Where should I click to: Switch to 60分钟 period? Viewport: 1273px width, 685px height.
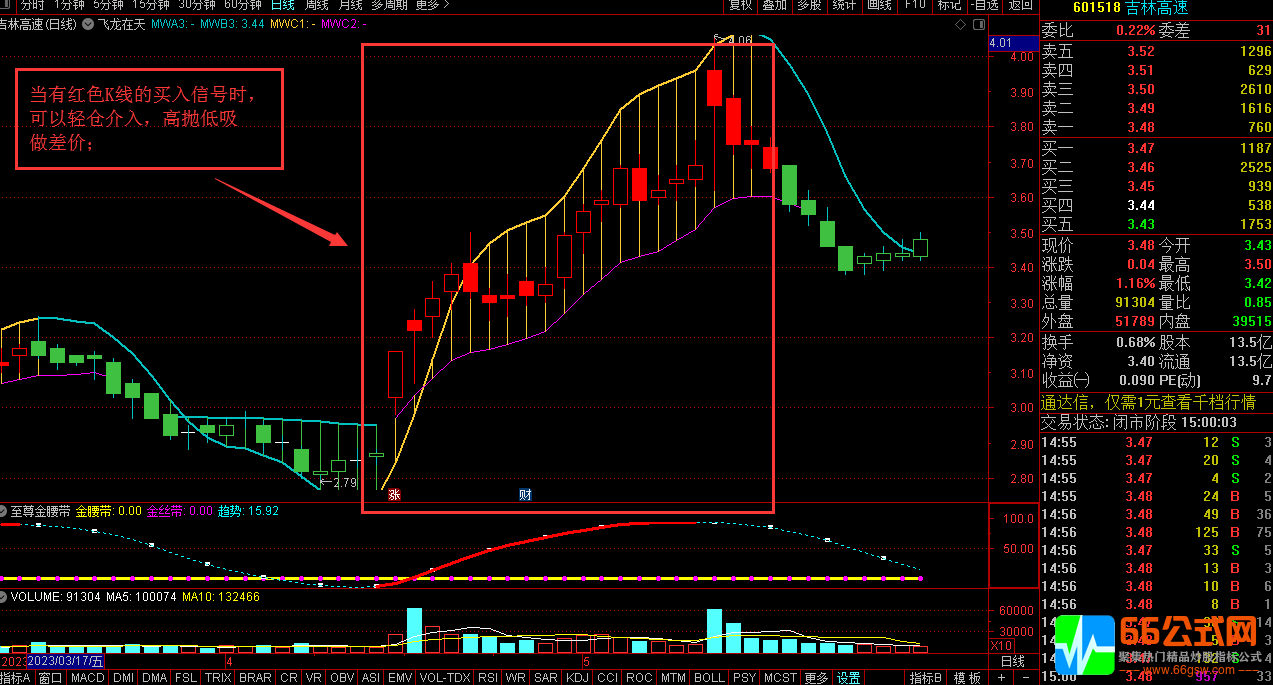243,5
